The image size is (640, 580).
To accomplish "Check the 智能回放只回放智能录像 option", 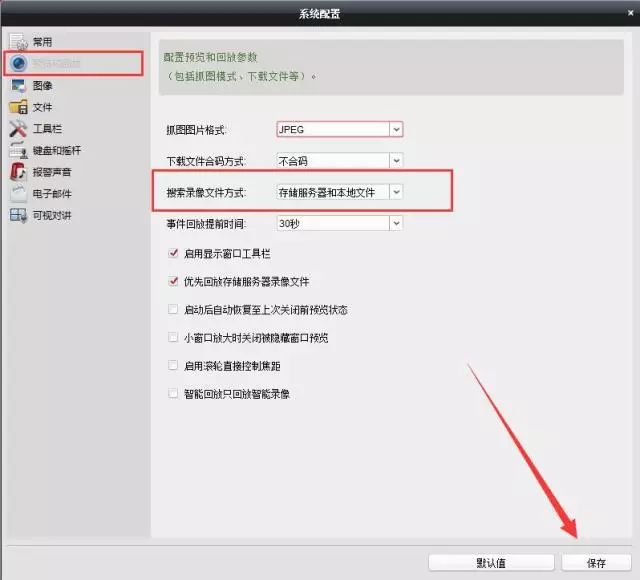I will (x=174, y=394).
